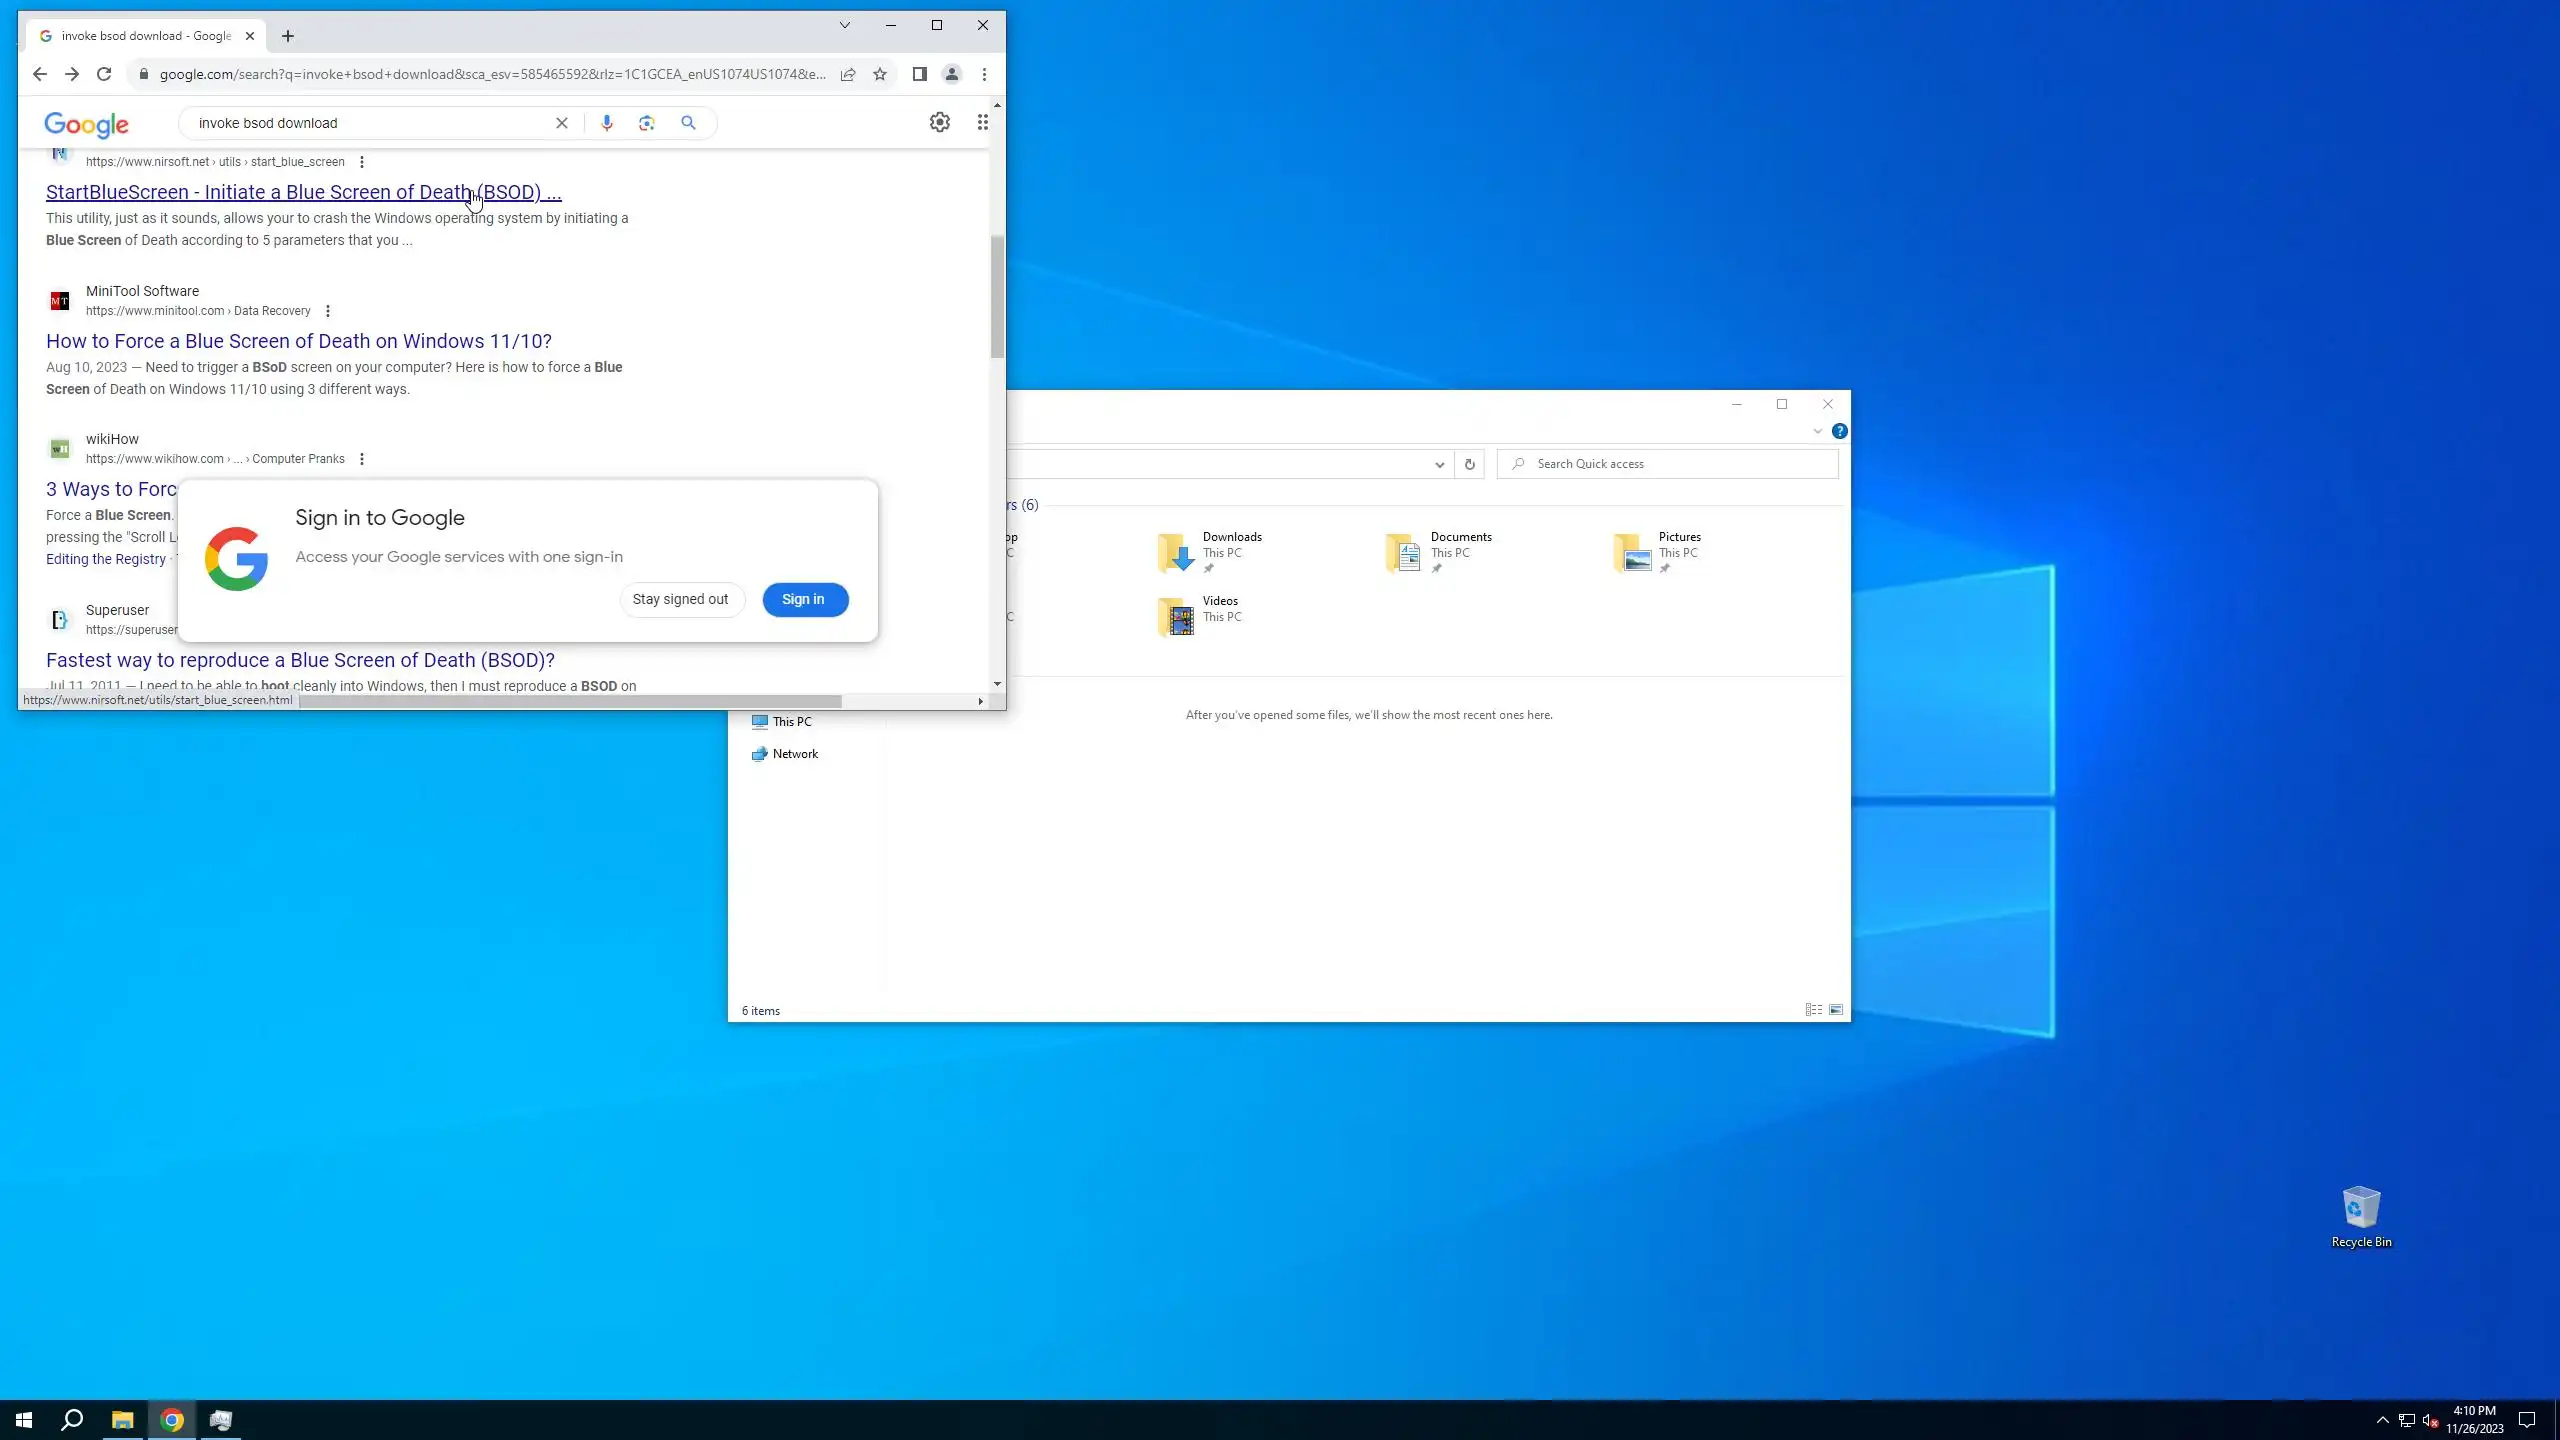2560x1440 pixels.
Task: Open StartBlueScreen nirsoft result link
Action: click(303, 192)
